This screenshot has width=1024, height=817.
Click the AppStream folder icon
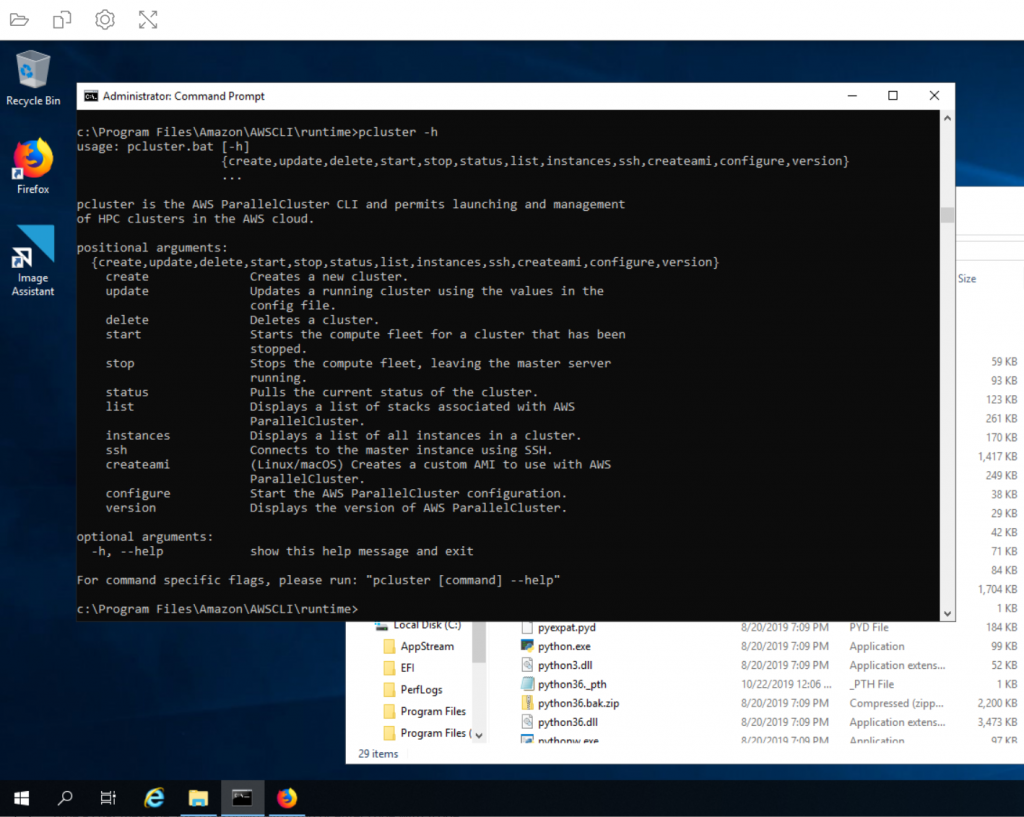389,647
